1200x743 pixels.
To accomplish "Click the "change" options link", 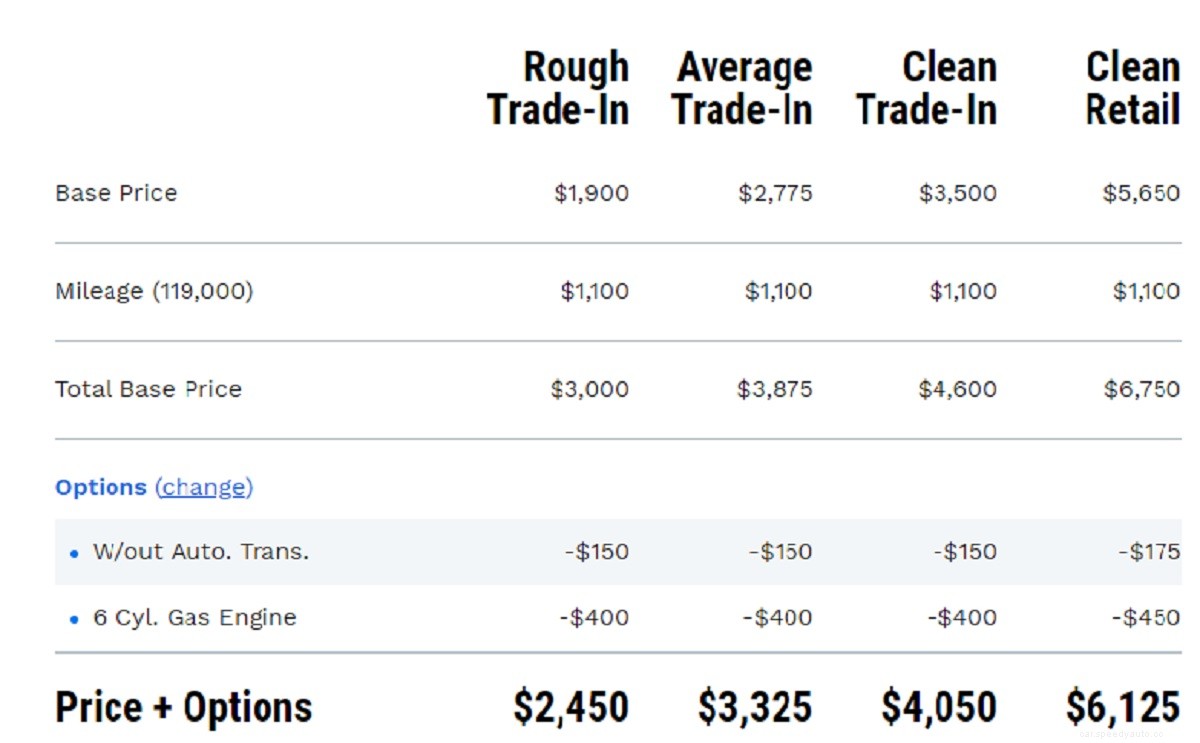I will coord(204,487).
